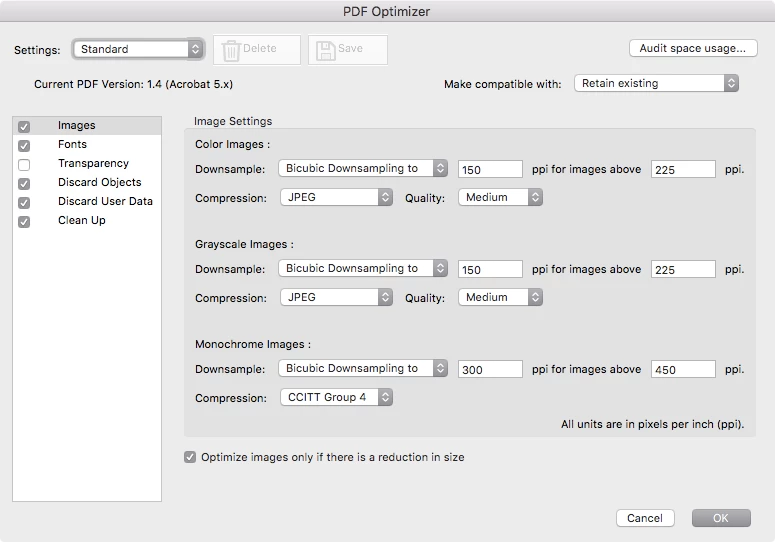Uncheck the Images checkbox

pyautogui.click(x=24, y=126)
